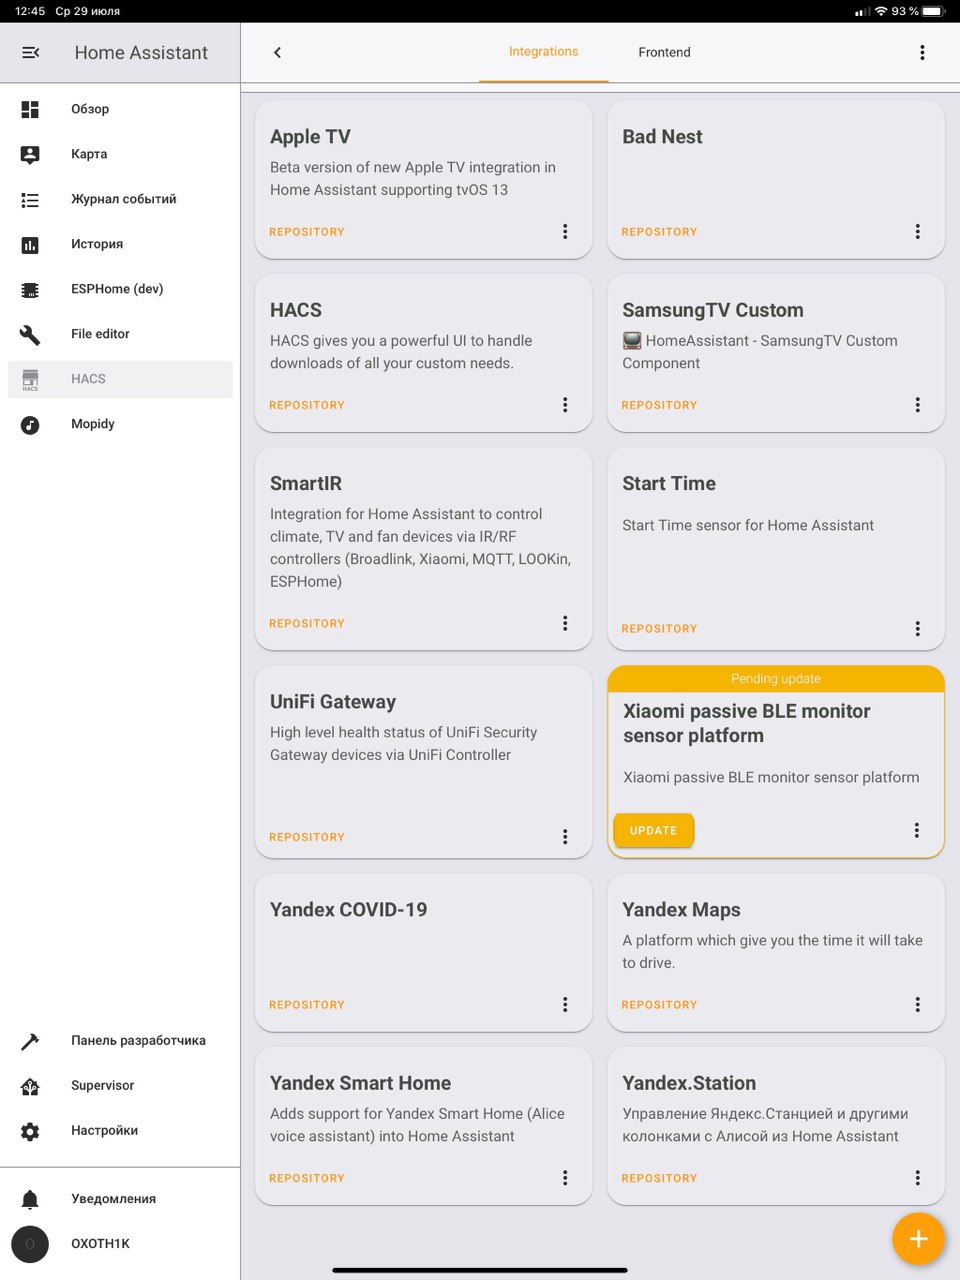Open the Supervisor panel
The image size is (960, 1280).
click(x=120, y=1086)
